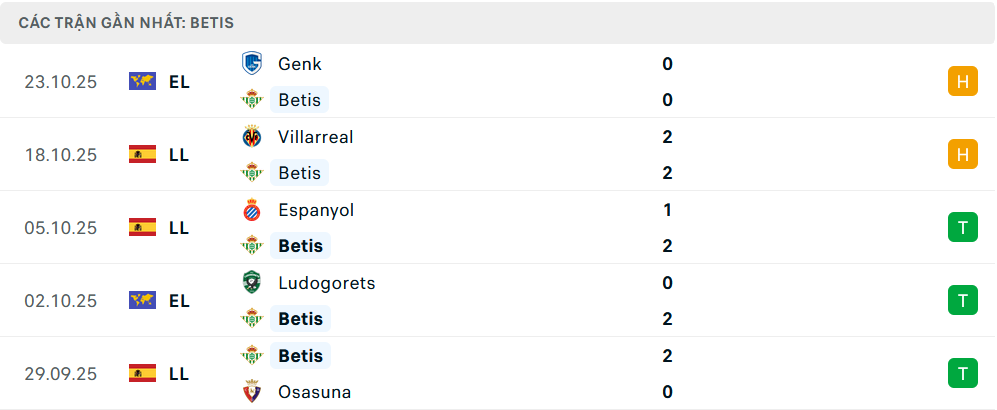The image size is (997, 410).
Task: Click the orange H badge for Villarreal match
Action: [962, 155]
